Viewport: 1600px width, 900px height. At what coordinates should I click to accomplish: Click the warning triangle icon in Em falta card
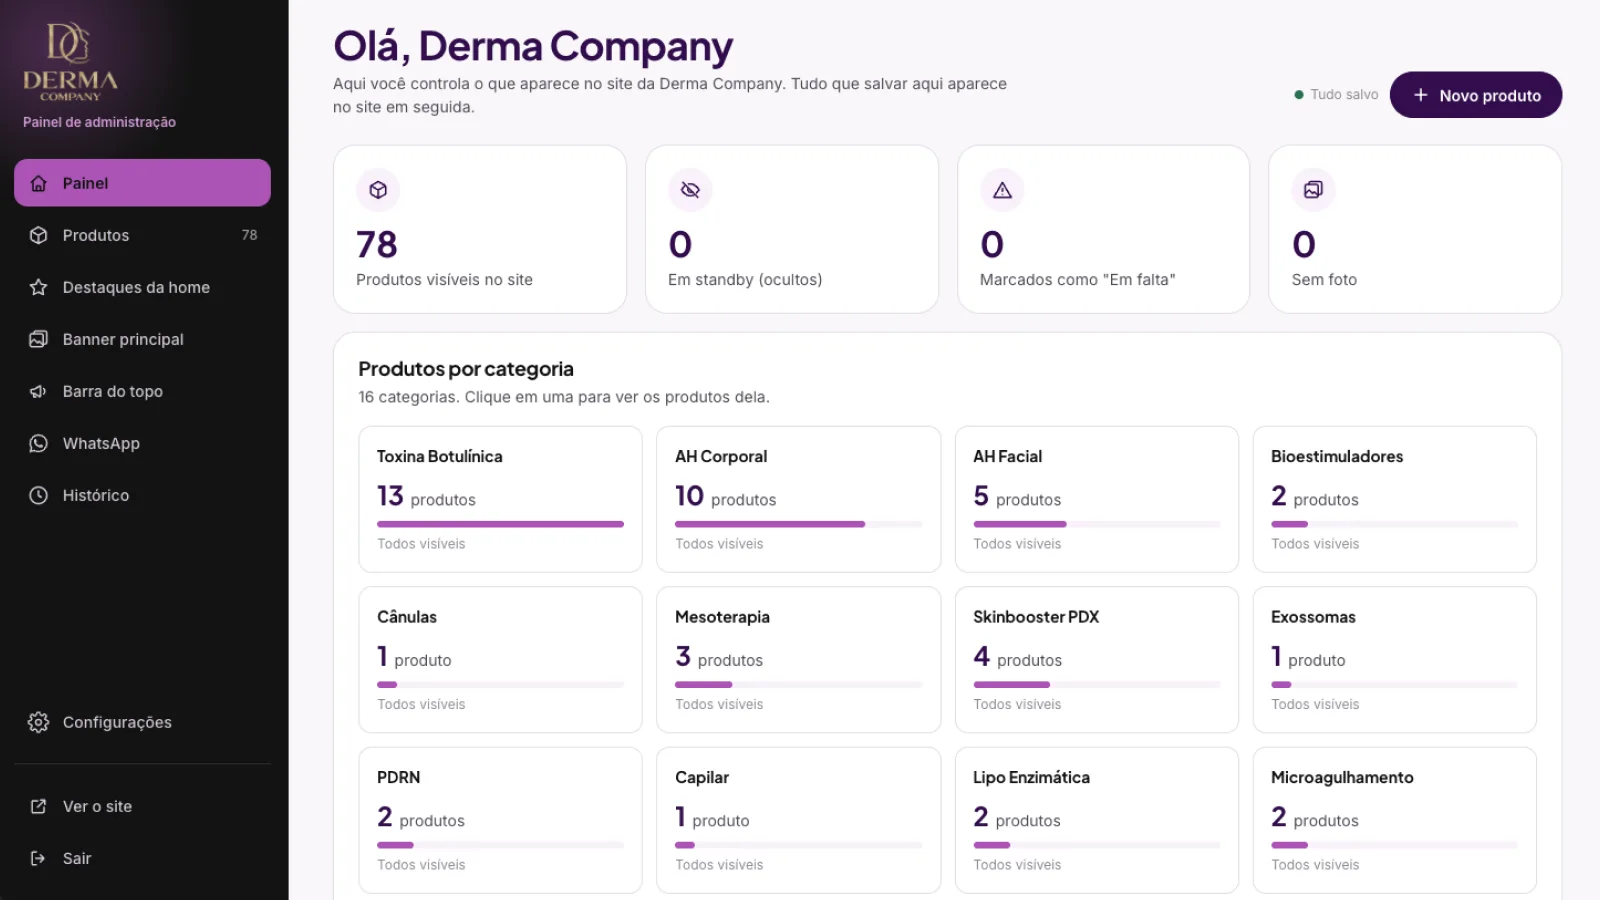(1002, 190)
